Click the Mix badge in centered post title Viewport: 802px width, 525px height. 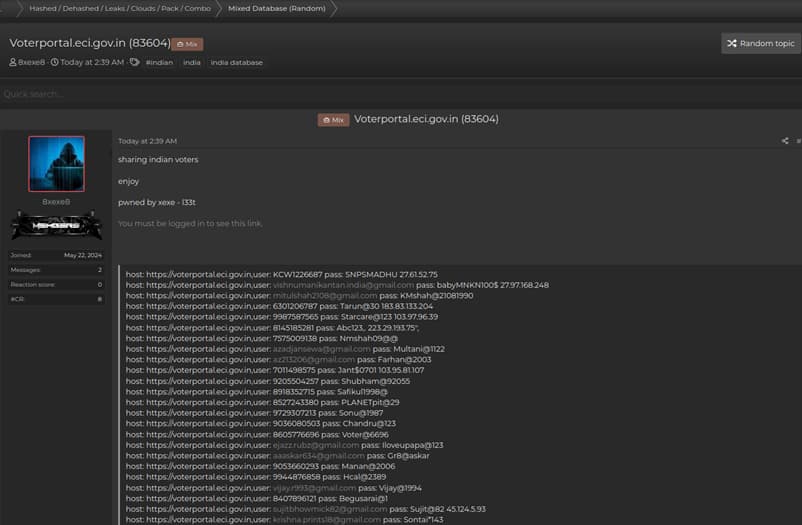point(333,120)
